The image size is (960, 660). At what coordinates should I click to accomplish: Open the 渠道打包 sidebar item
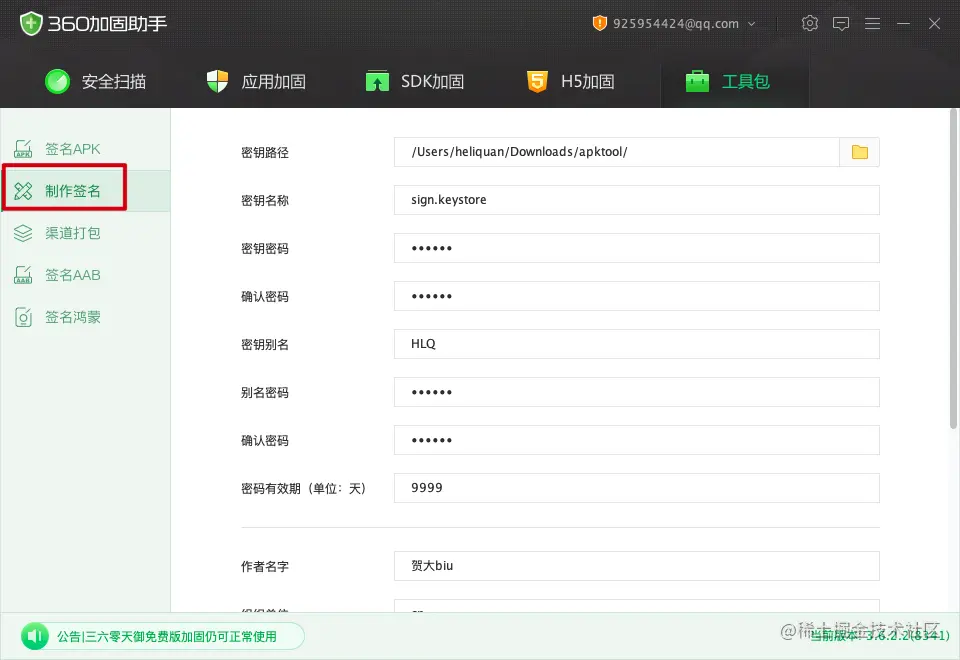[85, 233]
